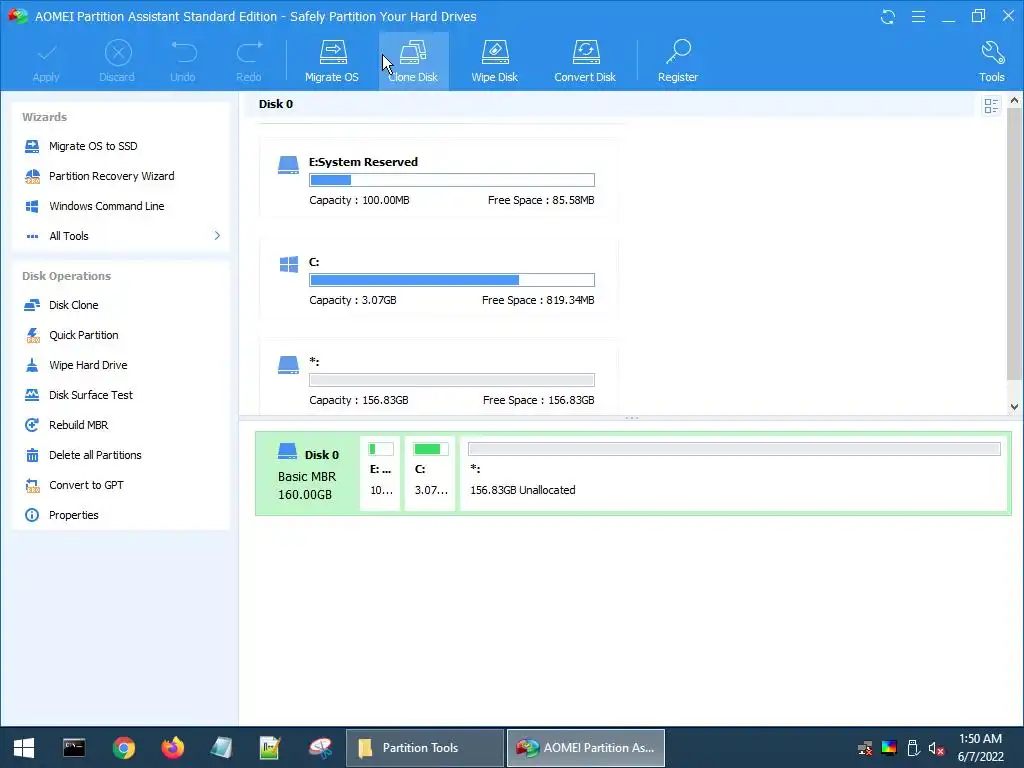Click the Partition Recovery Wizard icon
Screen dimensions: 1024x768
point(32,176)
